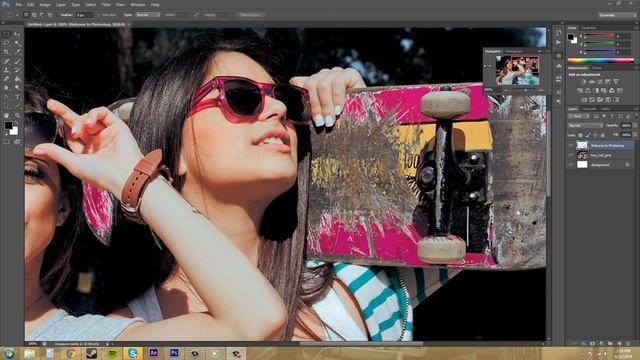Screen dimensions: 640x360
Task: Click the Subtract from Selection option icon
Action: (x=42, y=15)
